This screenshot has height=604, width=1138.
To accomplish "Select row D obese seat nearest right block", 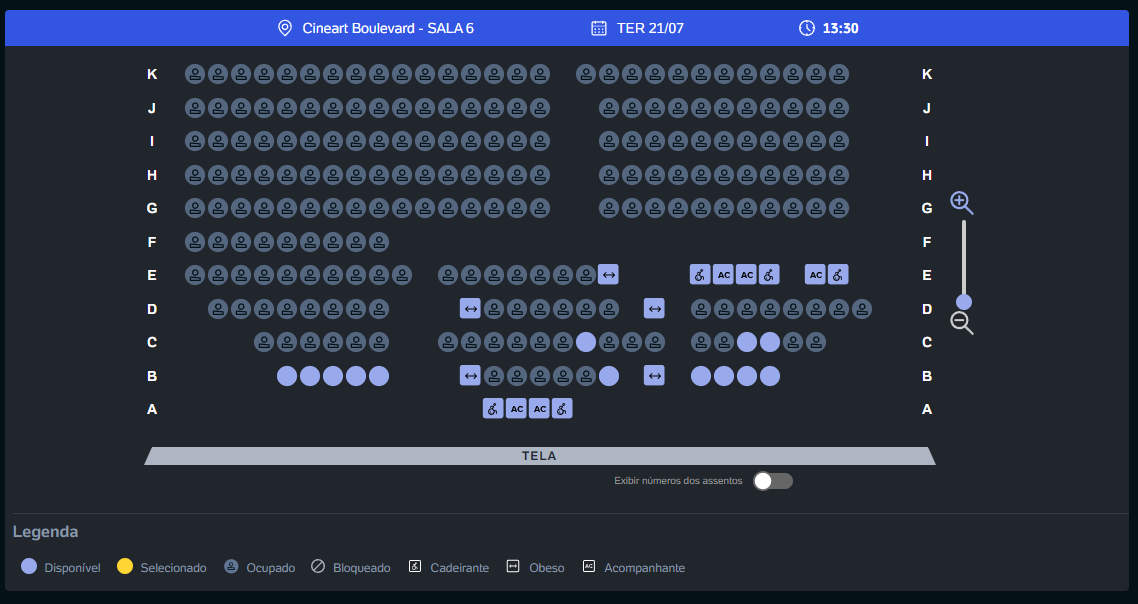I will 654,309.
